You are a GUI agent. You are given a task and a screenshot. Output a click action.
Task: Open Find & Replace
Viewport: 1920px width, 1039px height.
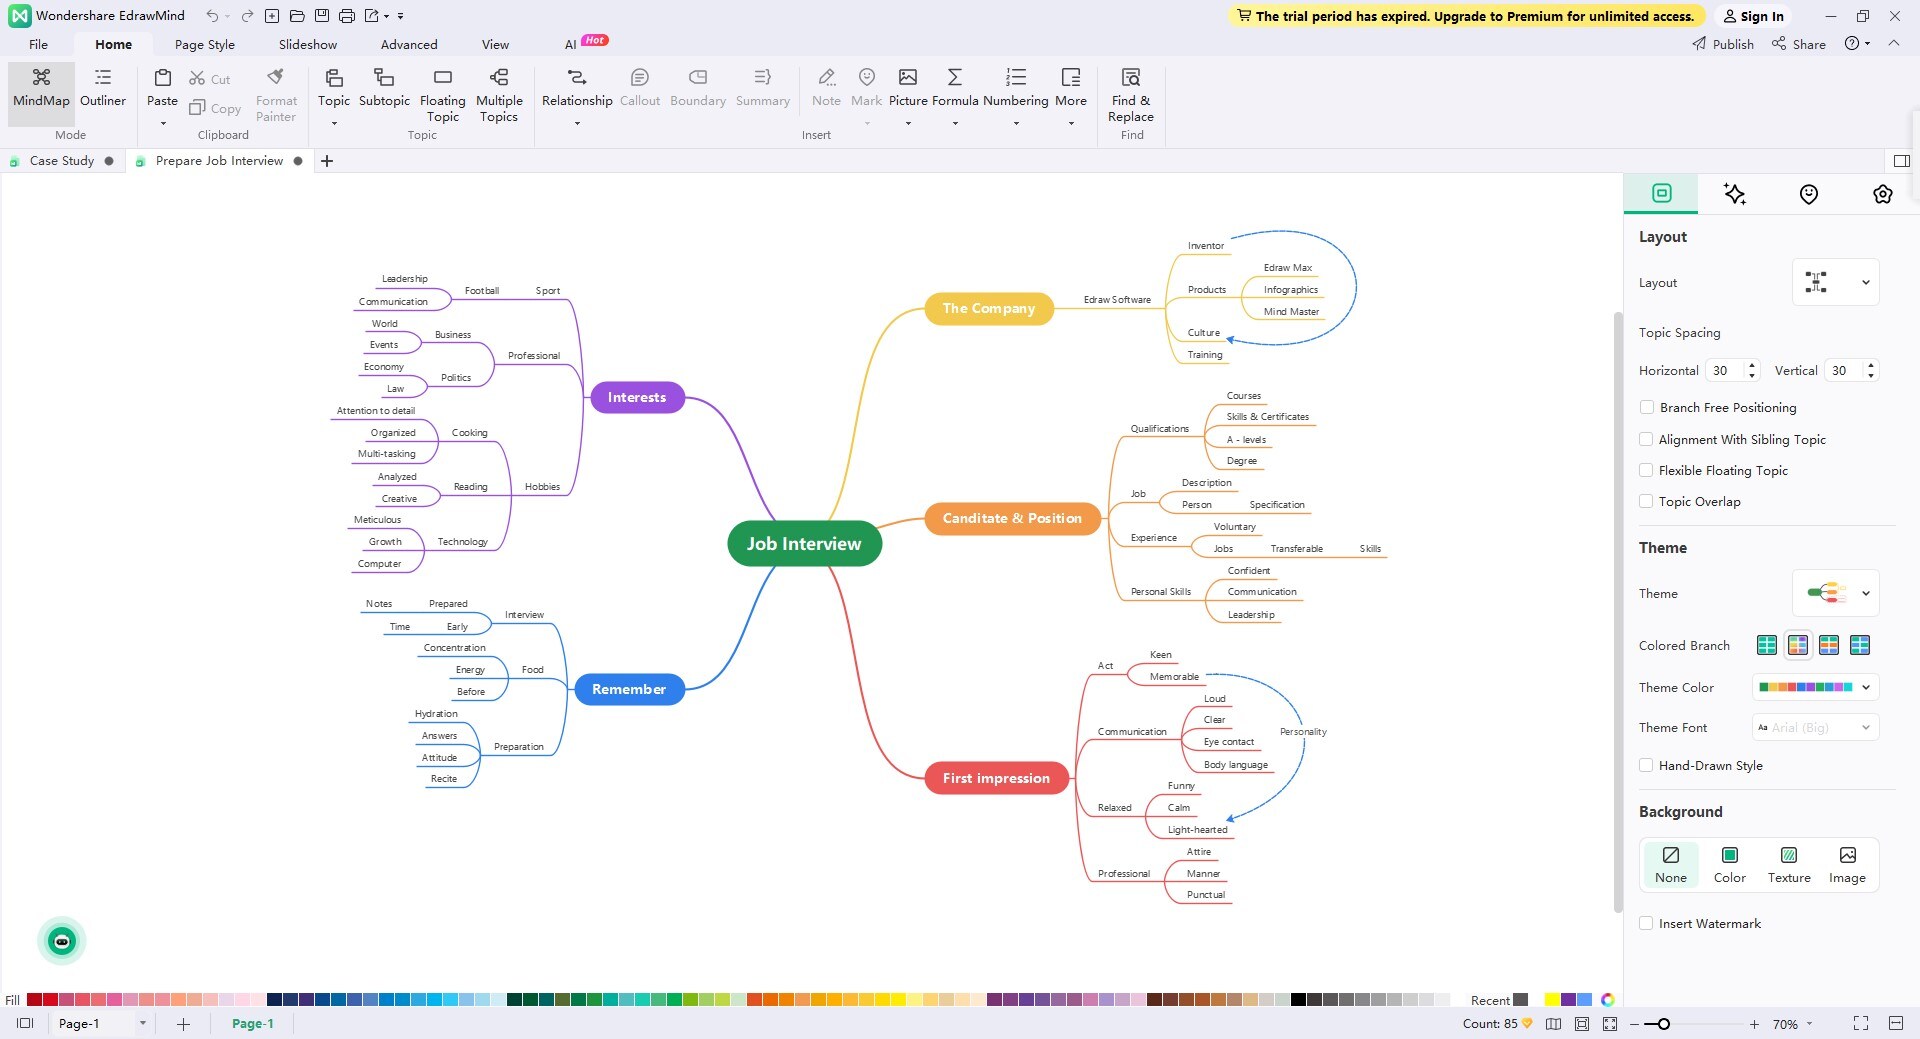1131,95
